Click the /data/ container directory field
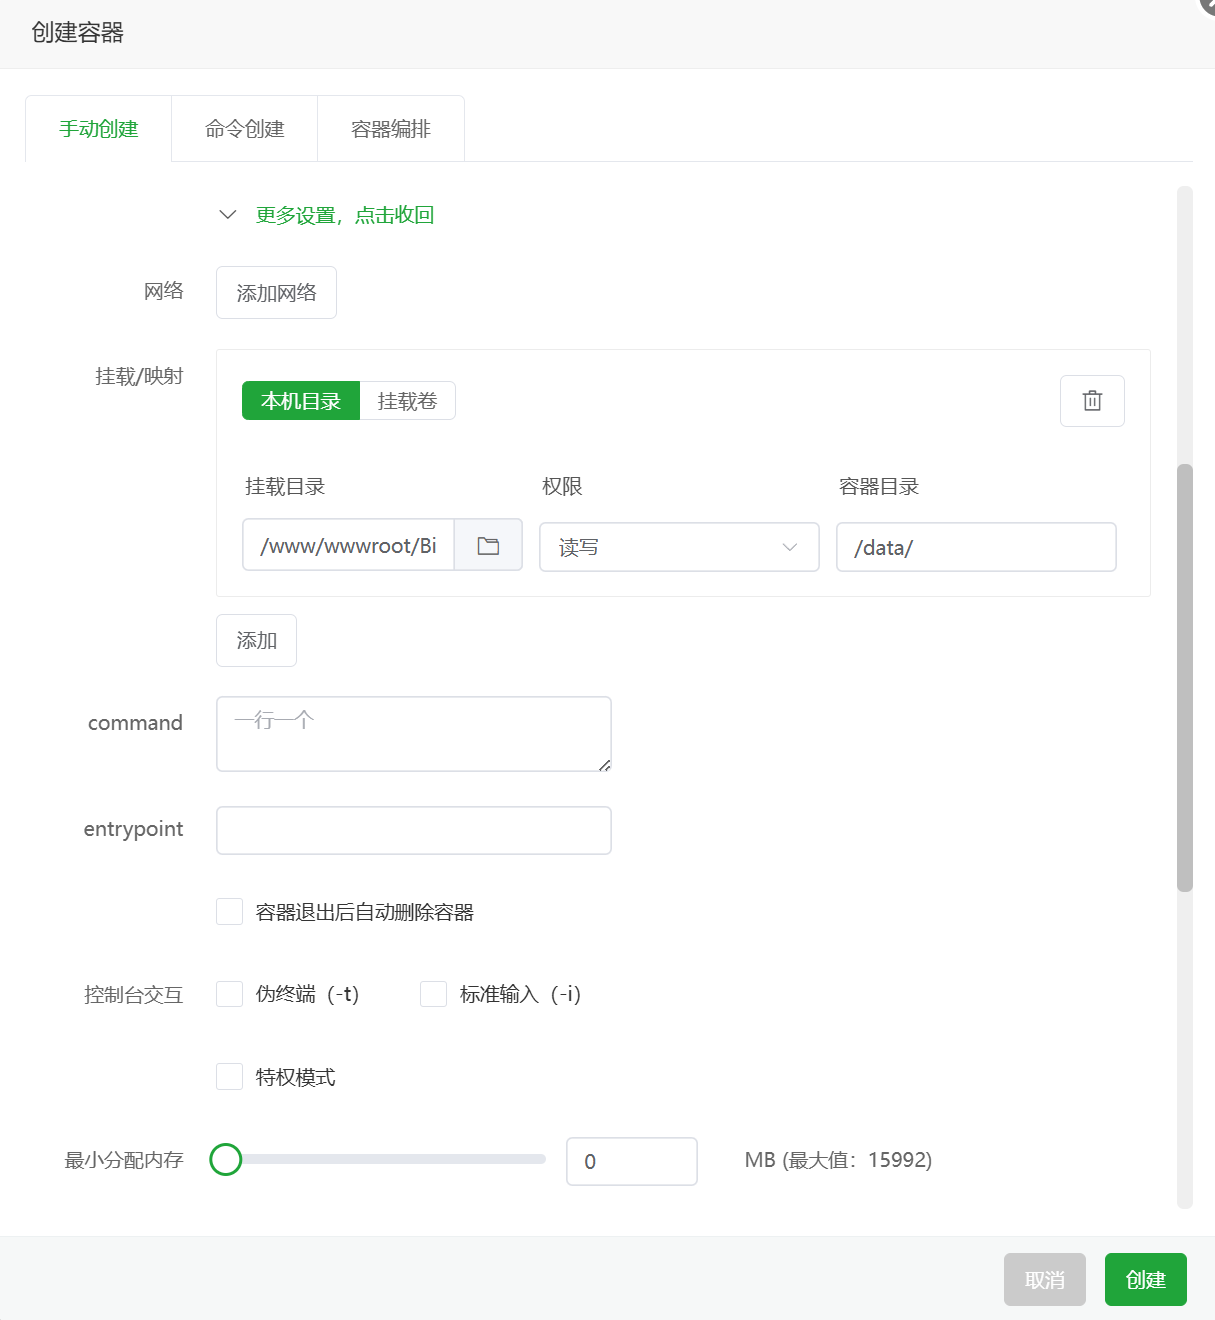Image resolution: width=1215 pixels, height=1320 pixels. (x=976, y=547)
